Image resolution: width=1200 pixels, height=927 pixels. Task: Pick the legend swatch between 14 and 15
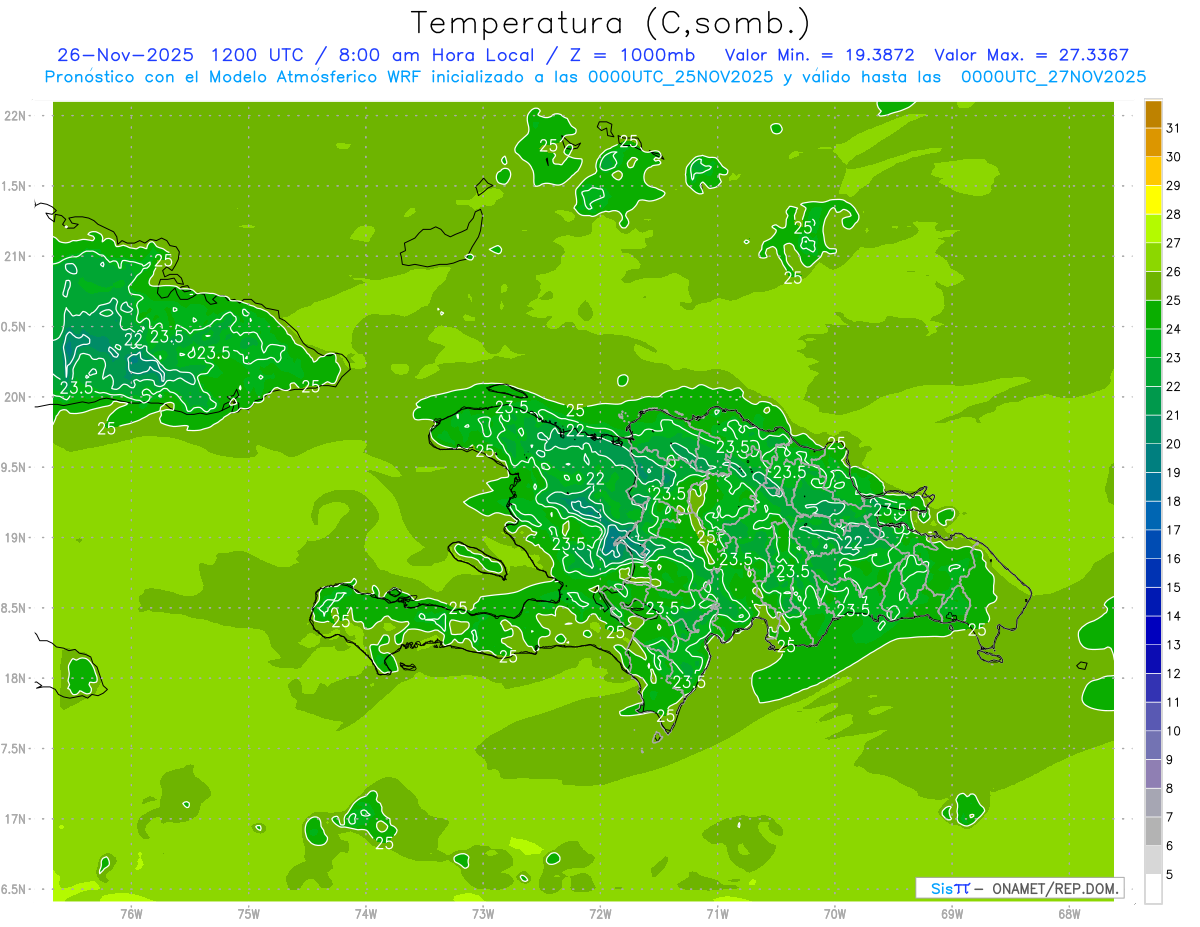tap(1153, 601)
